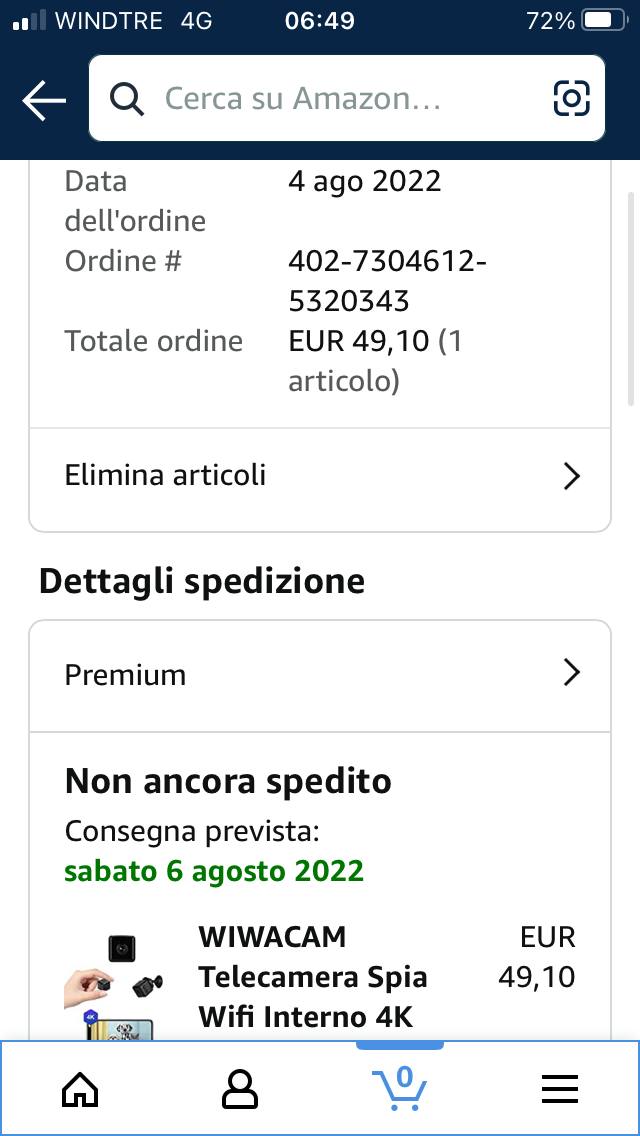Open the account profile icon
This screenshot has height=1136, width=640.
point(240,1089)
